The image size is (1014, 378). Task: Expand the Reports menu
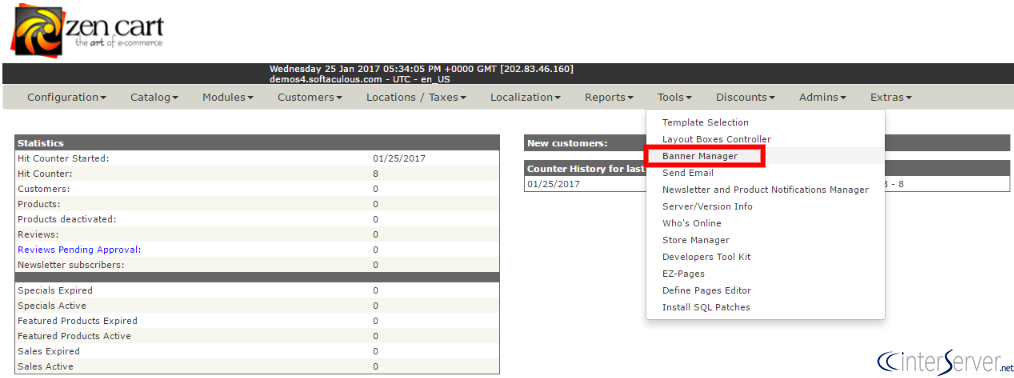coord(609,98)
